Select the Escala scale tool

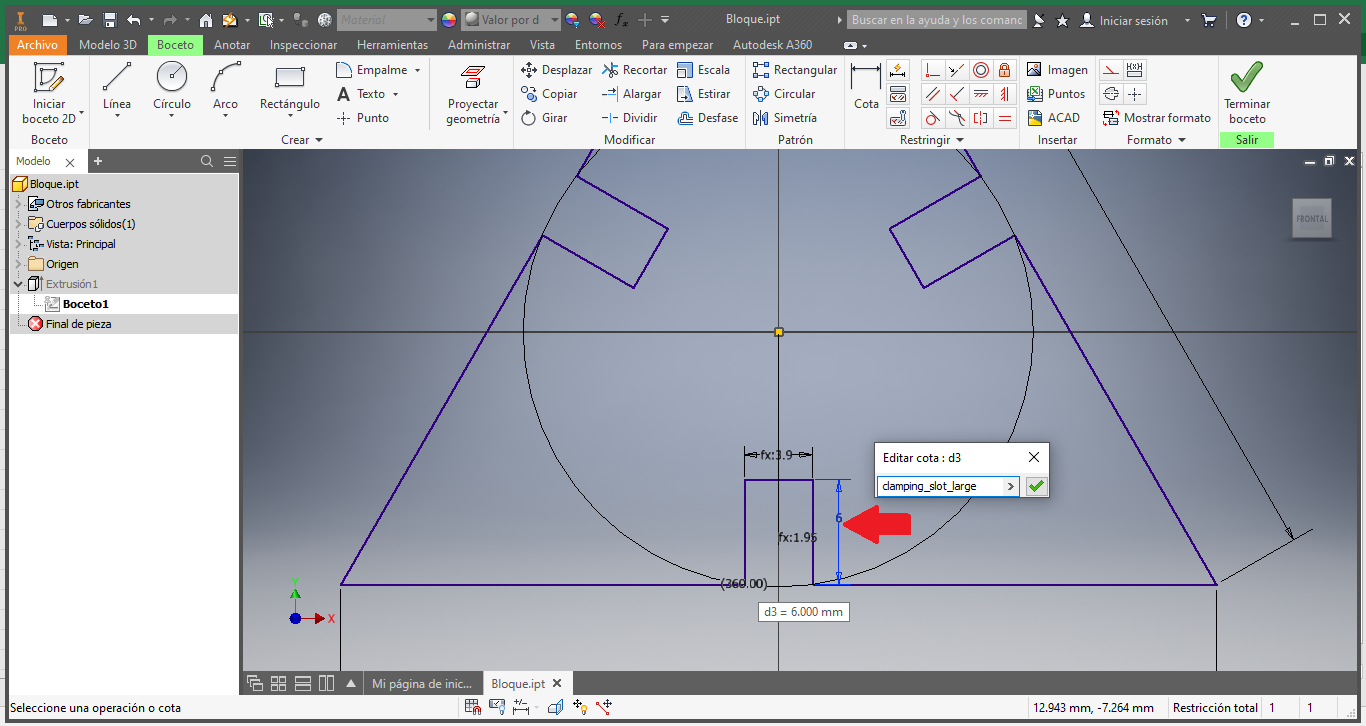703,70
